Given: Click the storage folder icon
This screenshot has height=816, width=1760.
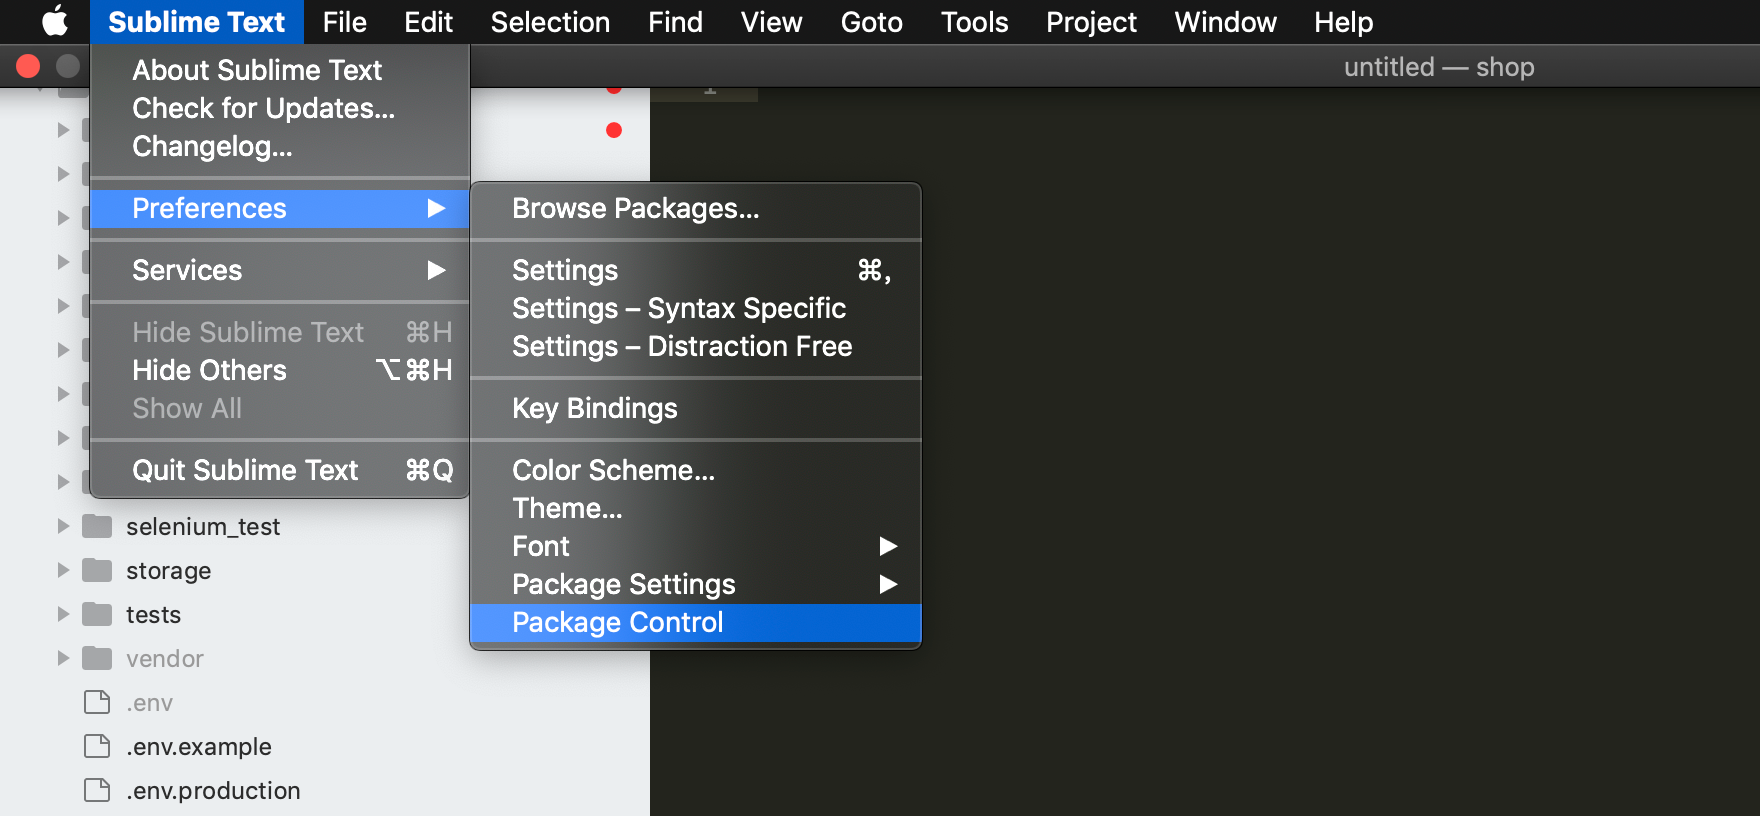Looking at the screenshot, I should point(97,570).
